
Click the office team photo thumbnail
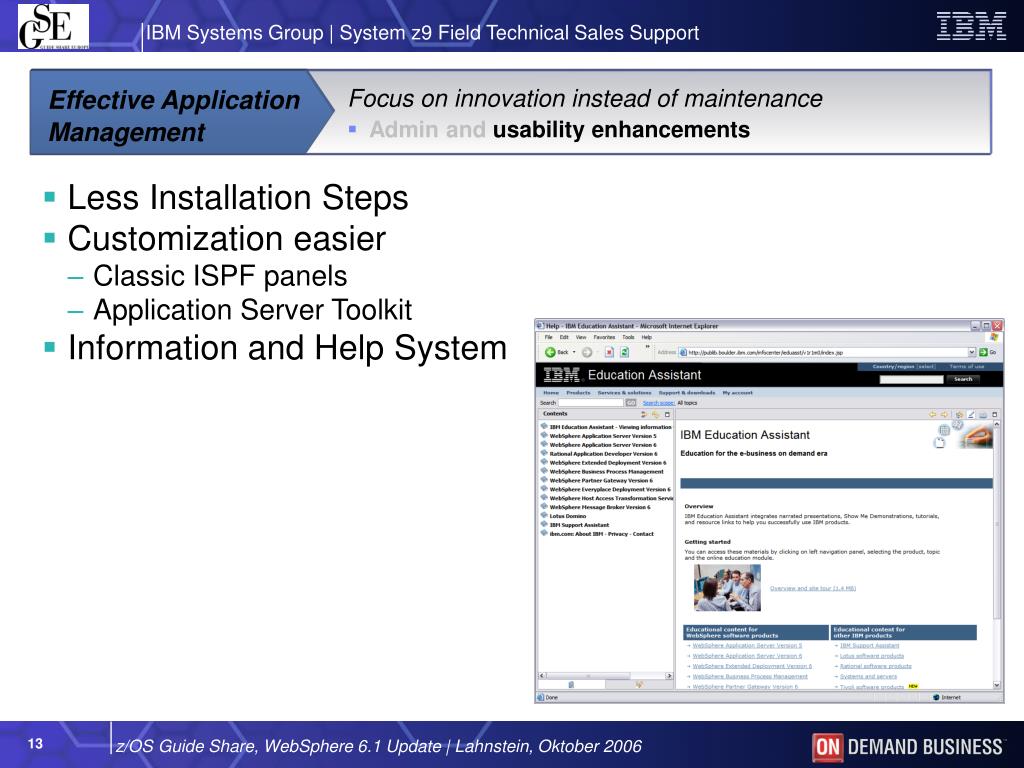coord(727,588)
